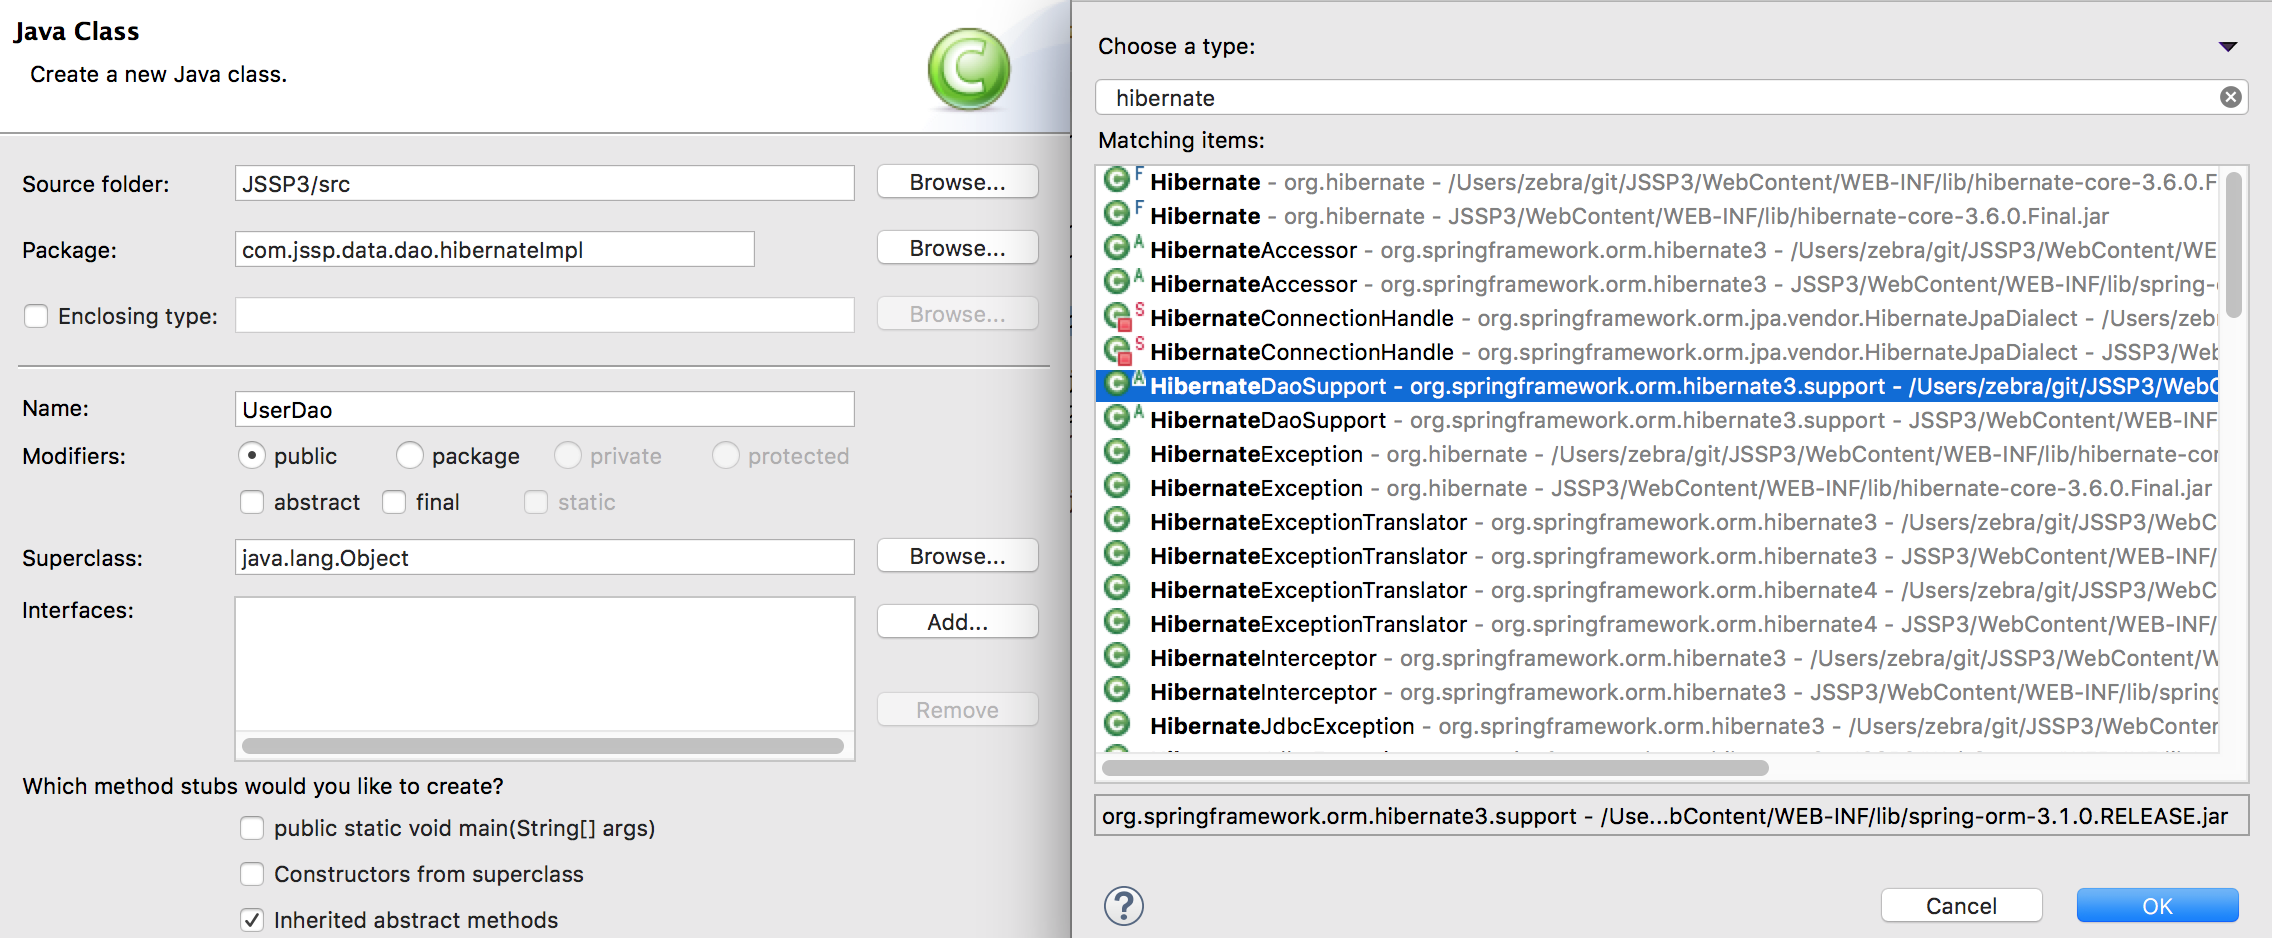Enable the final modifier checkbox
Image resolution: width=2272 pixels, height=938 pixels.
coord(394,502)
